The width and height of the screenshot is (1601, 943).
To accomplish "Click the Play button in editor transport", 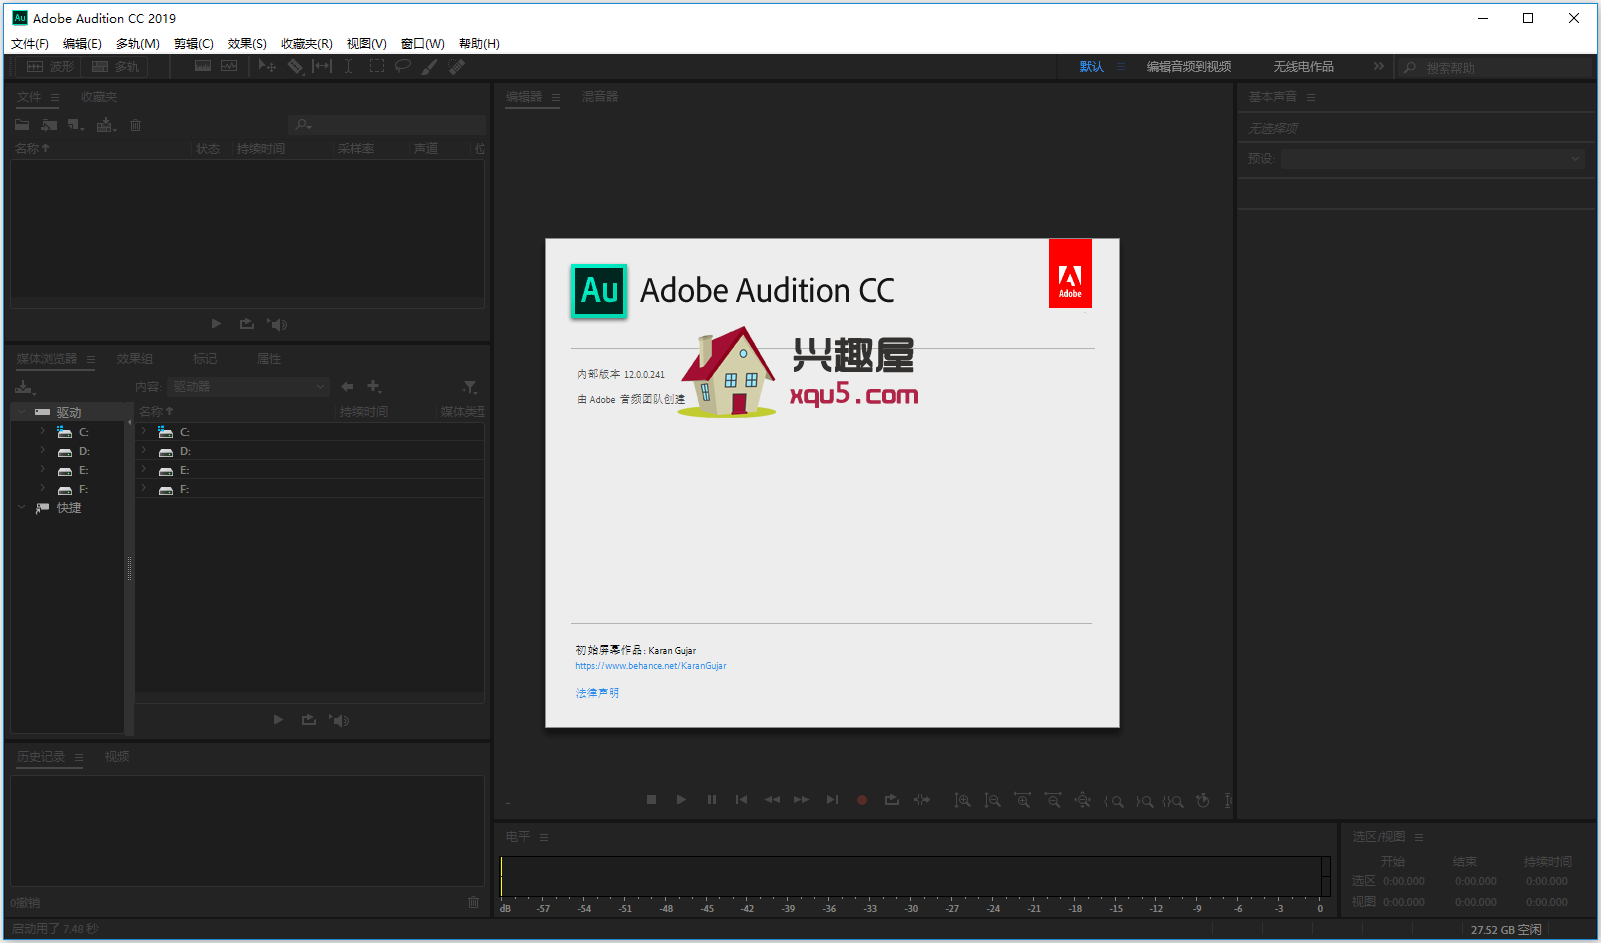I will pos(681,800).
